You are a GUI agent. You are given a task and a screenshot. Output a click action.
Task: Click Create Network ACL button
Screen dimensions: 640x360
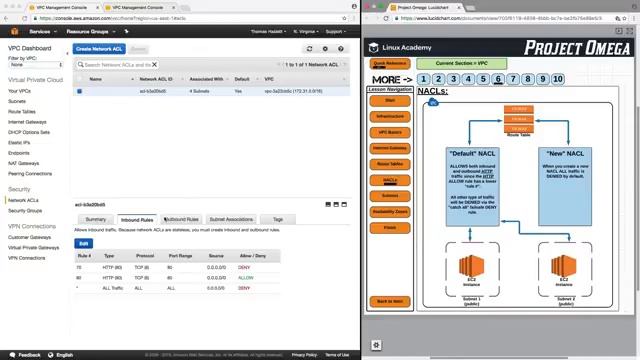99,49
